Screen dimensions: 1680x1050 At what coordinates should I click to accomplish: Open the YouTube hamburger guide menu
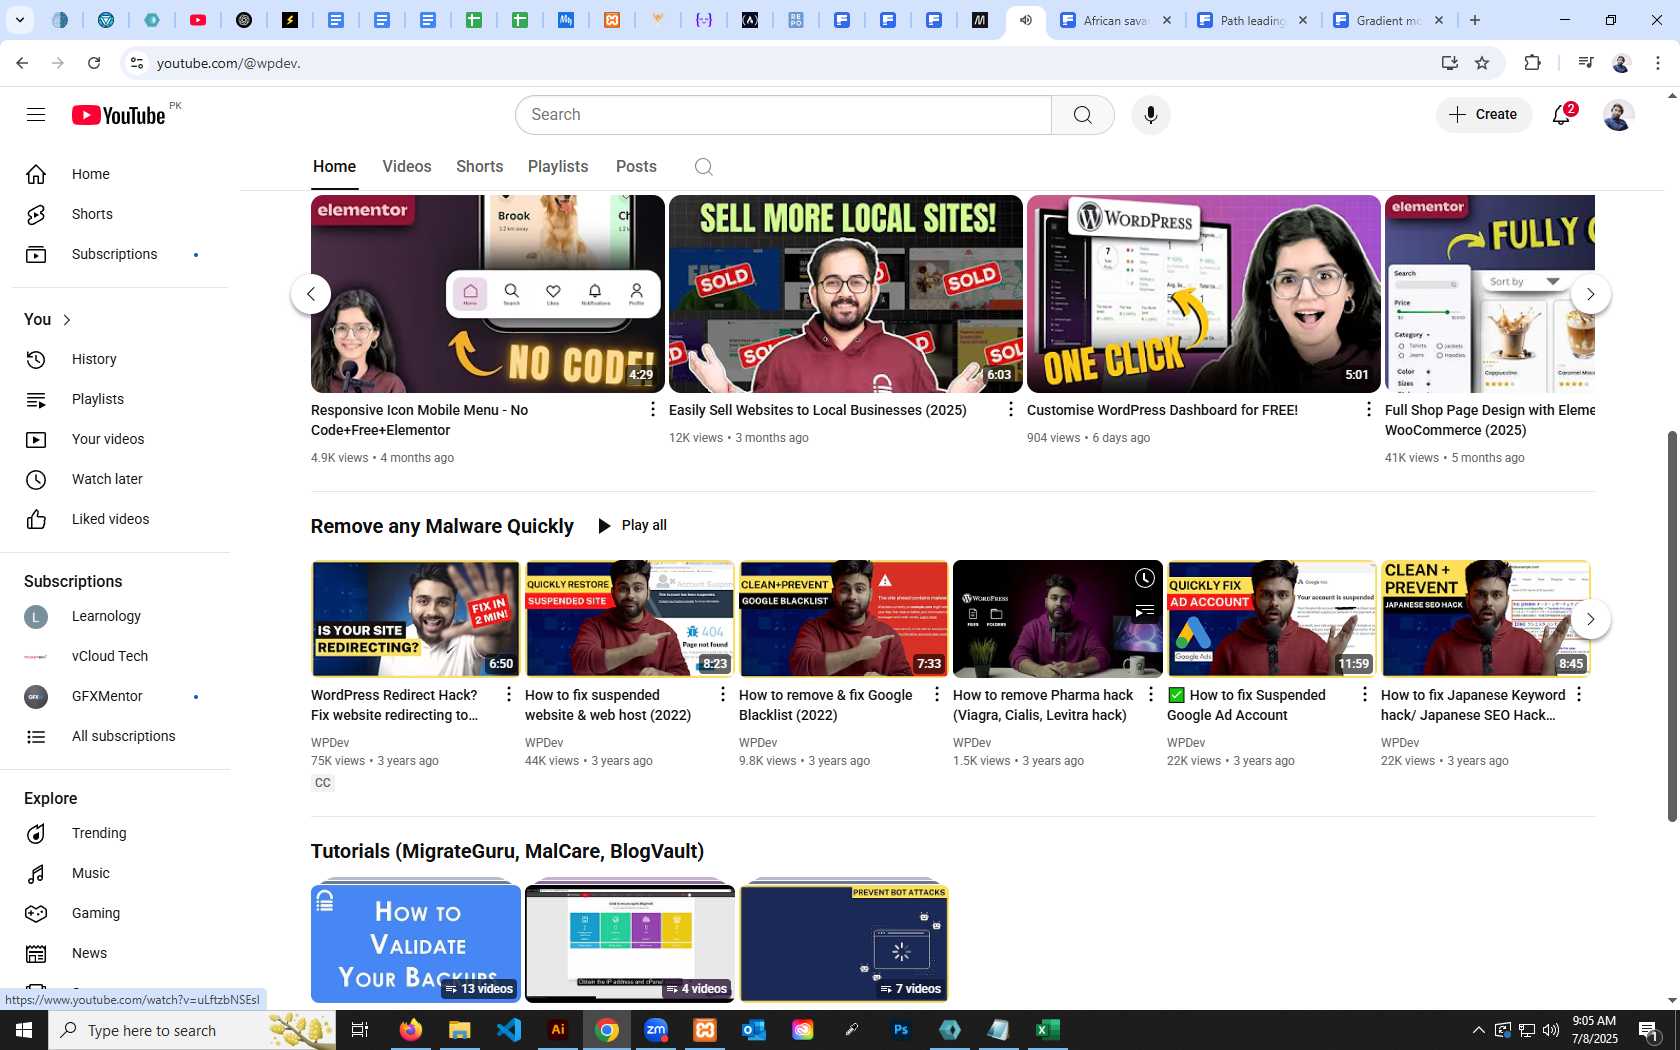tap(36, 115)
